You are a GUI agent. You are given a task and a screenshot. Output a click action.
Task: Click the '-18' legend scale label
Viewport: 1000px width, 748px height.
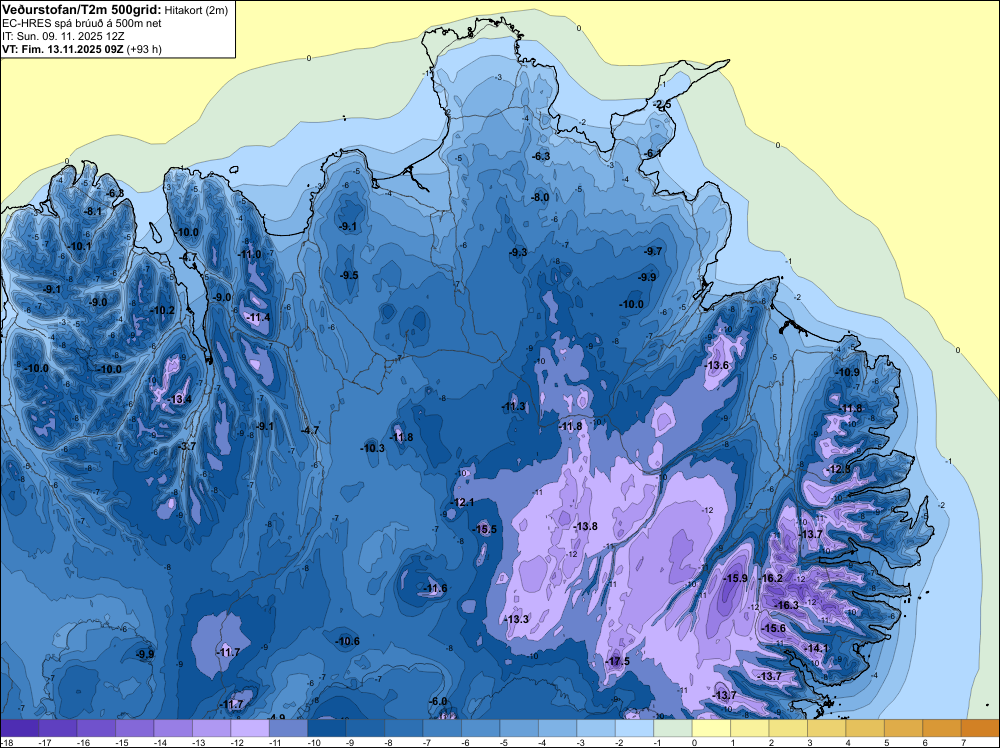tap(6, 742)
